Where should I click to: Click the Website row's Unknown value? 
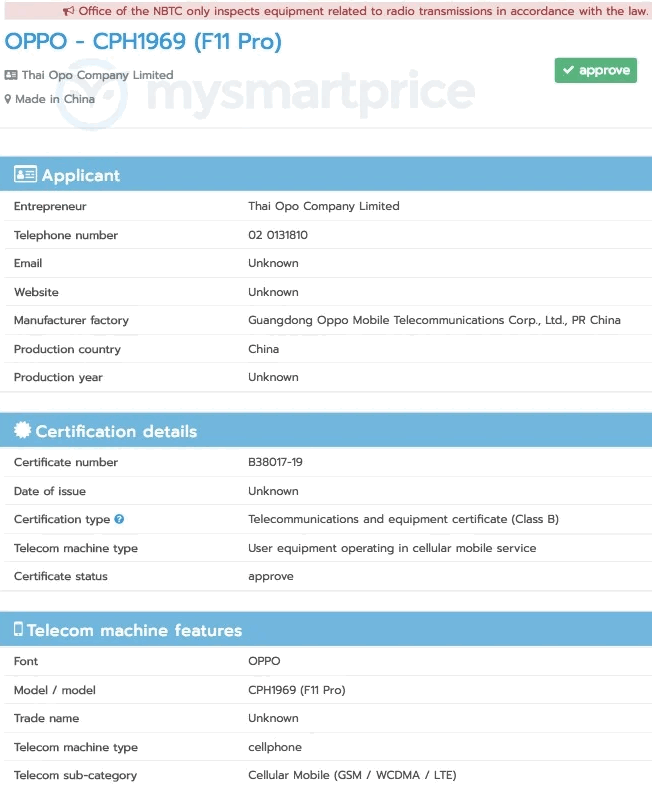(x=273, y=292)
